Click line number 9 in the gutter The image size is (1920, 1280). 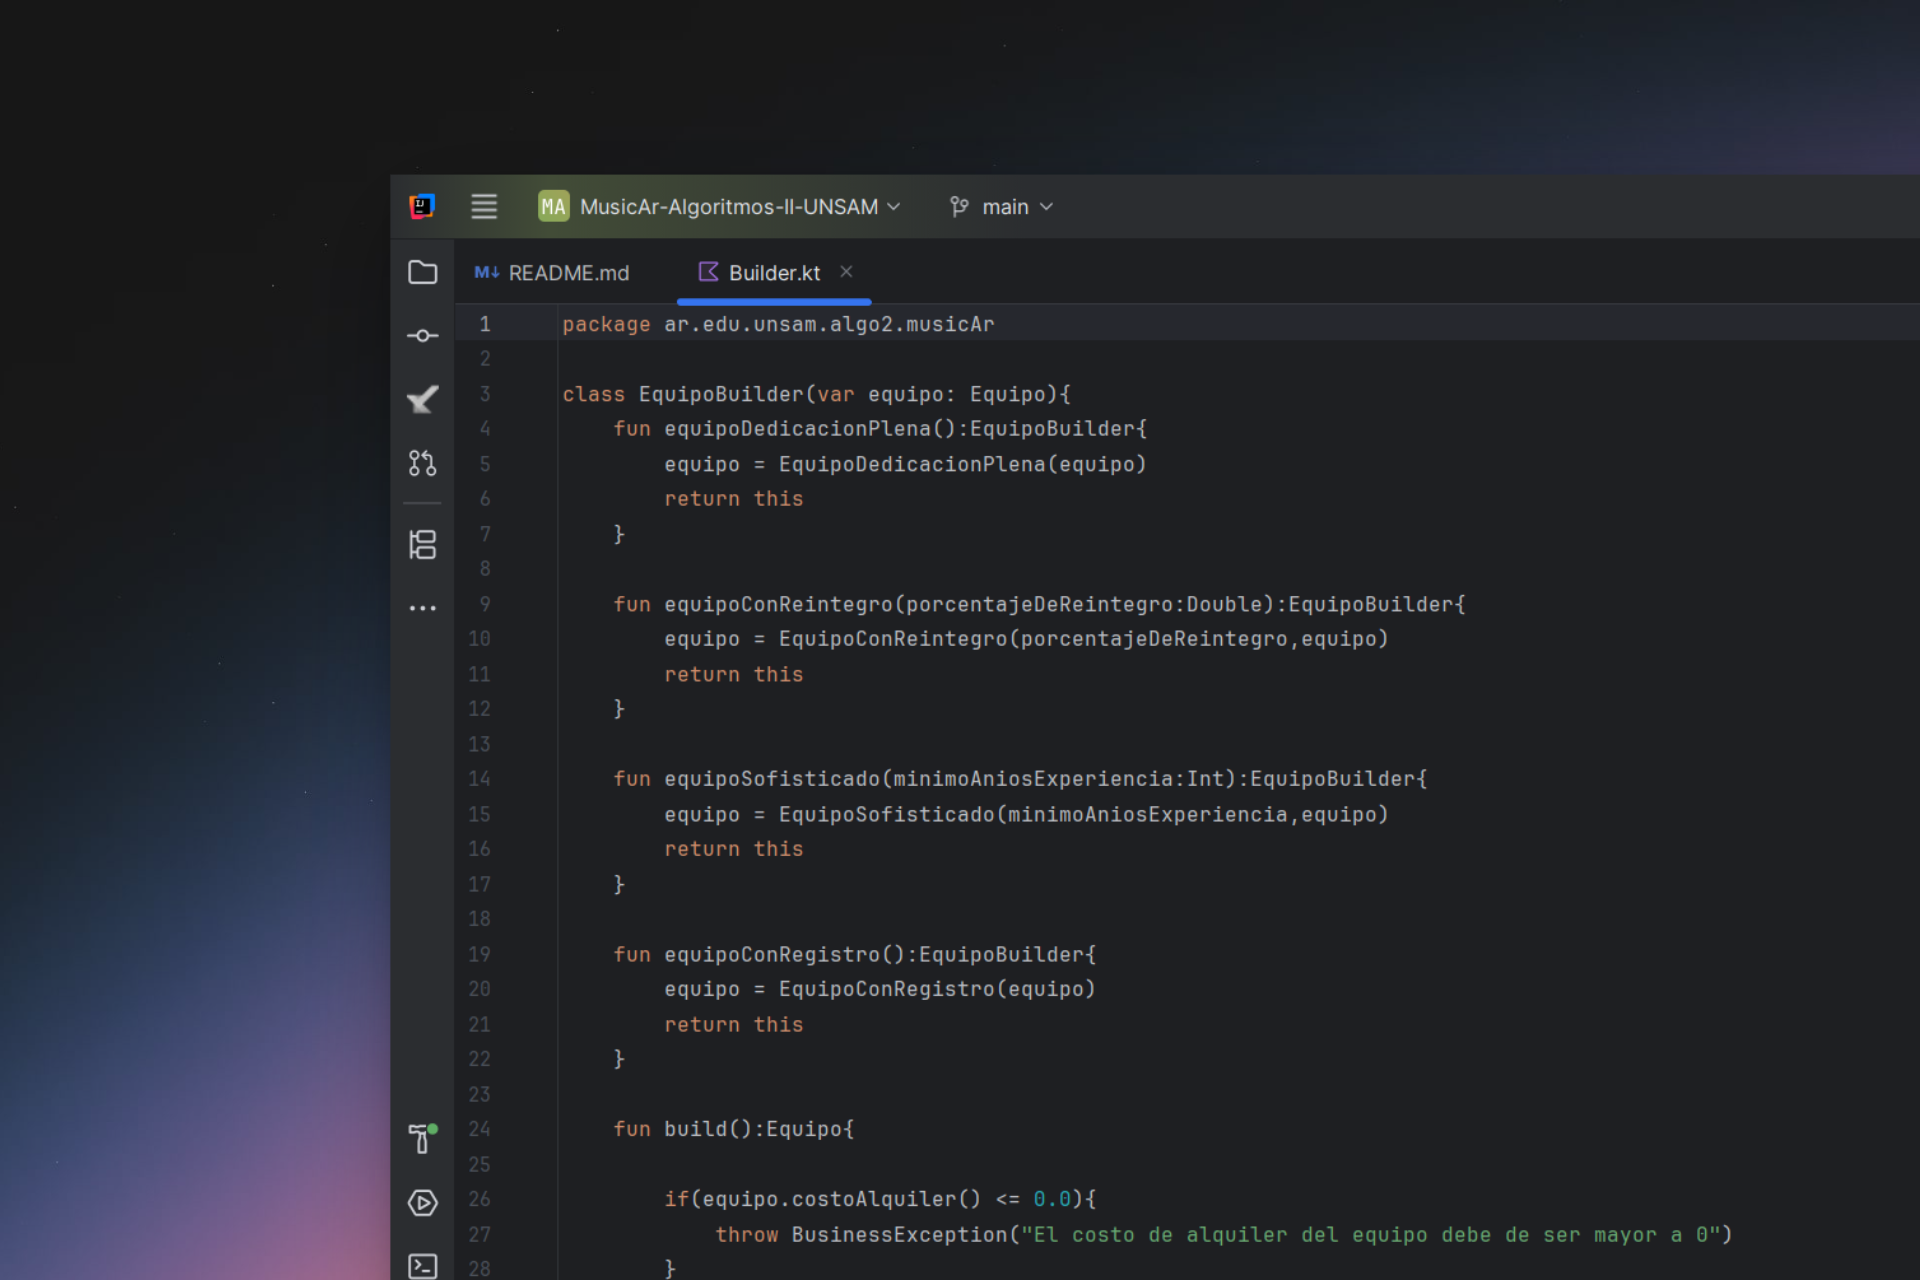click(484, 604)
